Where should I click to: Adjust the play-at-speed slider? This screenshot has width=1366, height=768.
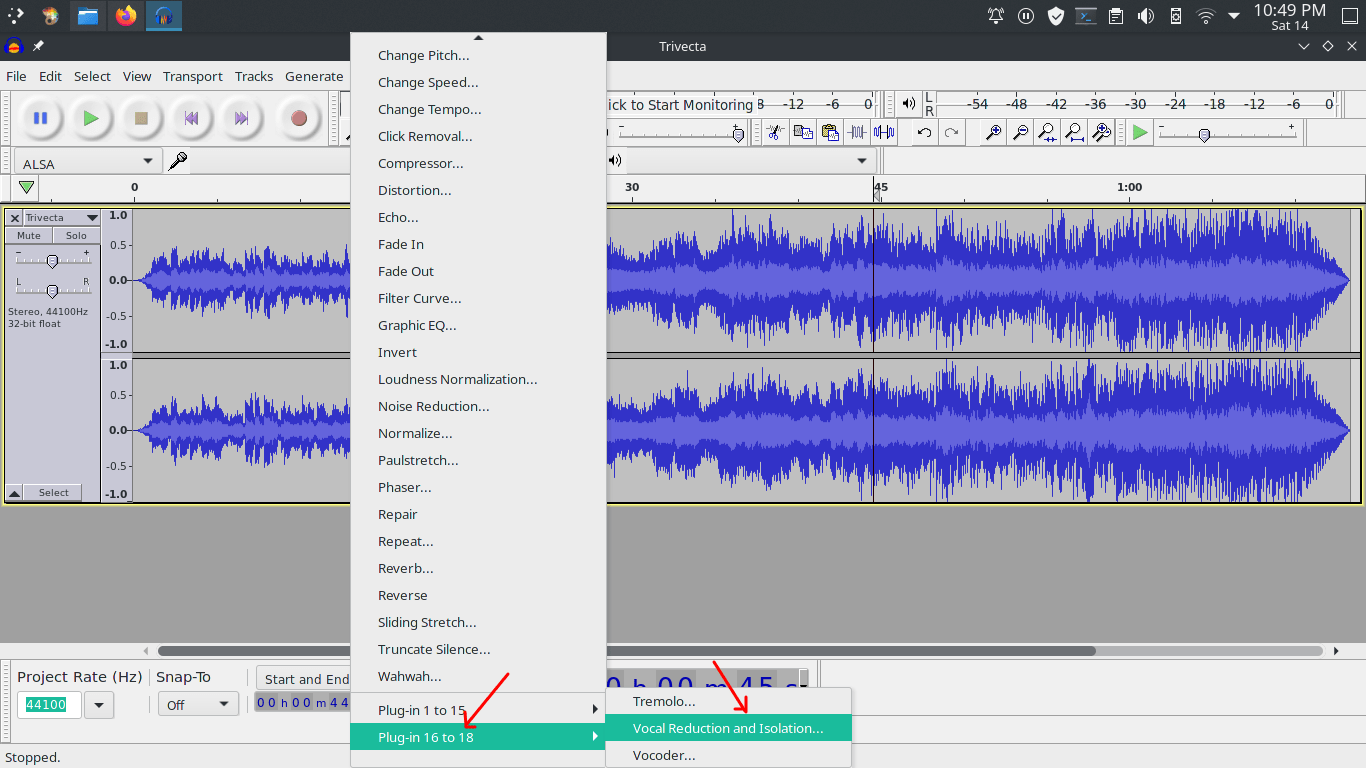pyautogui.click(x=1226, y=132)
